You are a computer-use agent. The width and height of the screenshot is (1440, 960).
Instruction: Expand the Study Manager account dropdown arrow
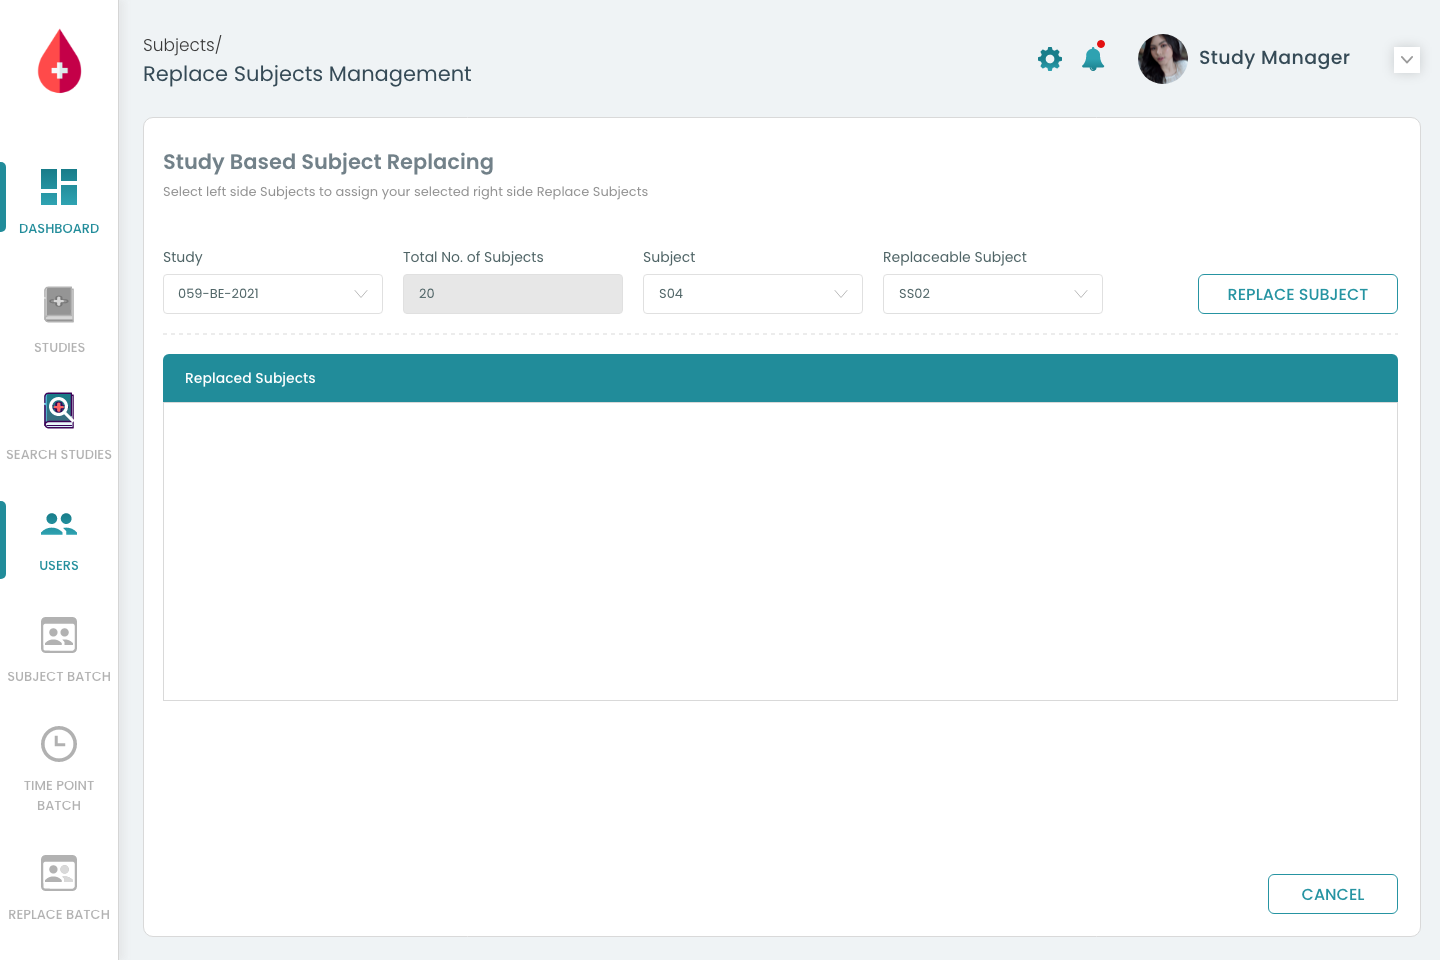(1407, 59)
